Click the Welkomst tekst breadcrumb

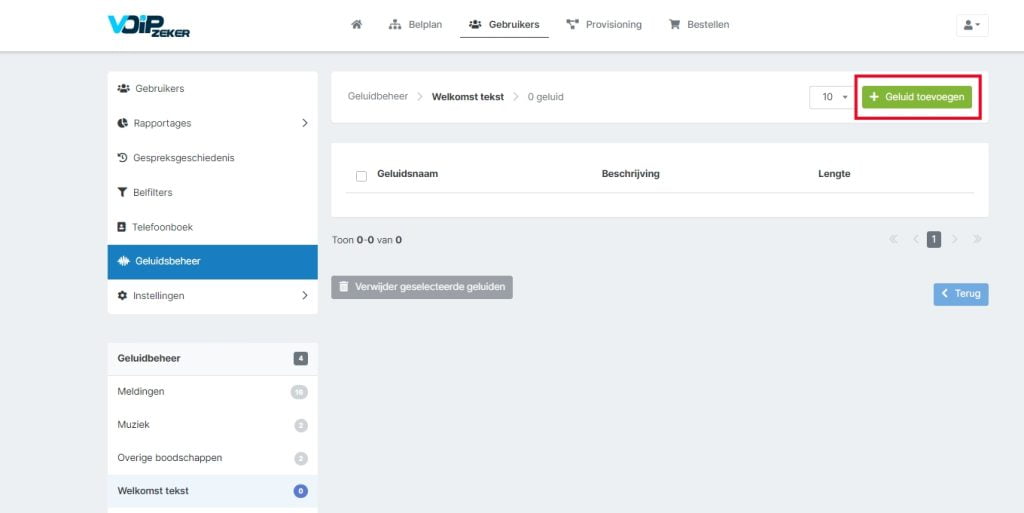[468, 97]
